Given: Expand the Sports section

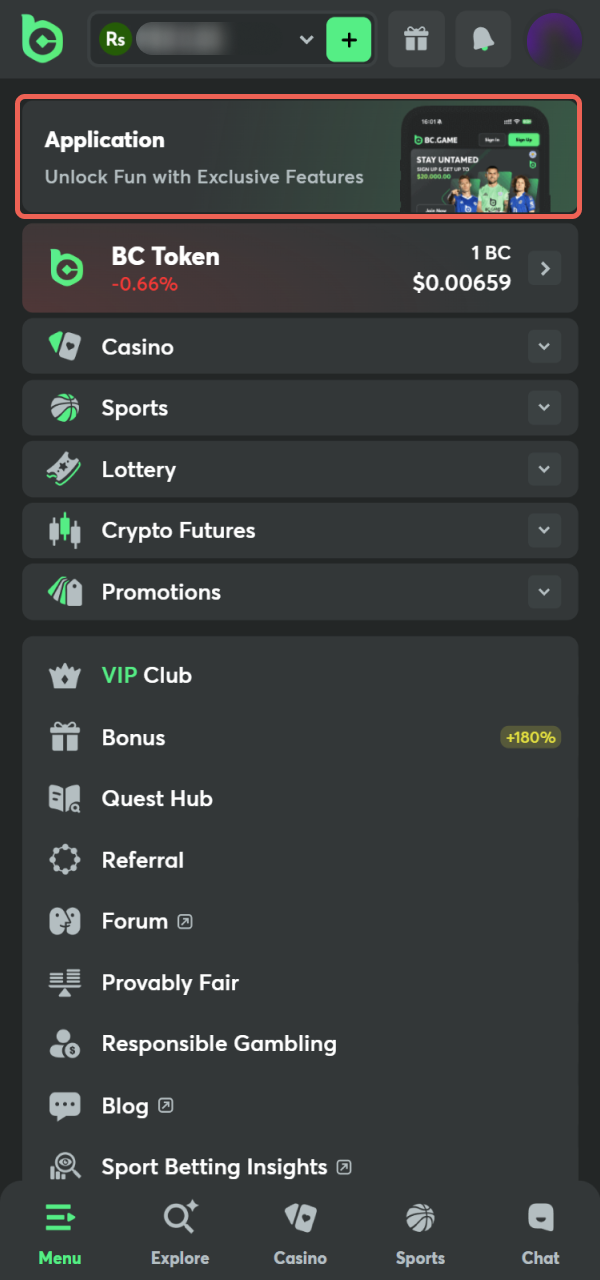Looking at the screenshot, I should click(x=544, y=407).
